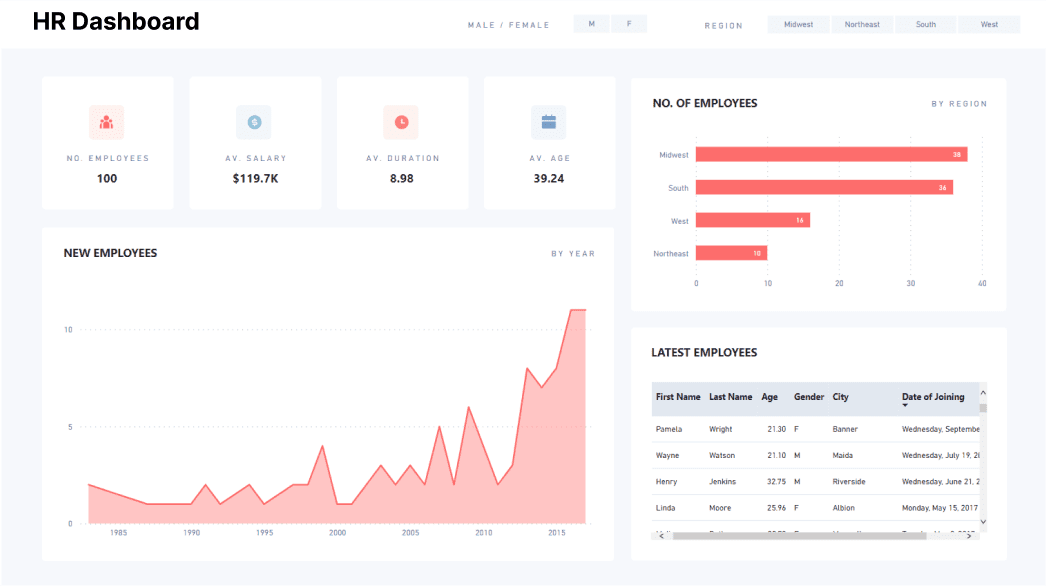Select the West region filter
The height and width of the screenshot is (586, 1046).
(x=989, y=23)
